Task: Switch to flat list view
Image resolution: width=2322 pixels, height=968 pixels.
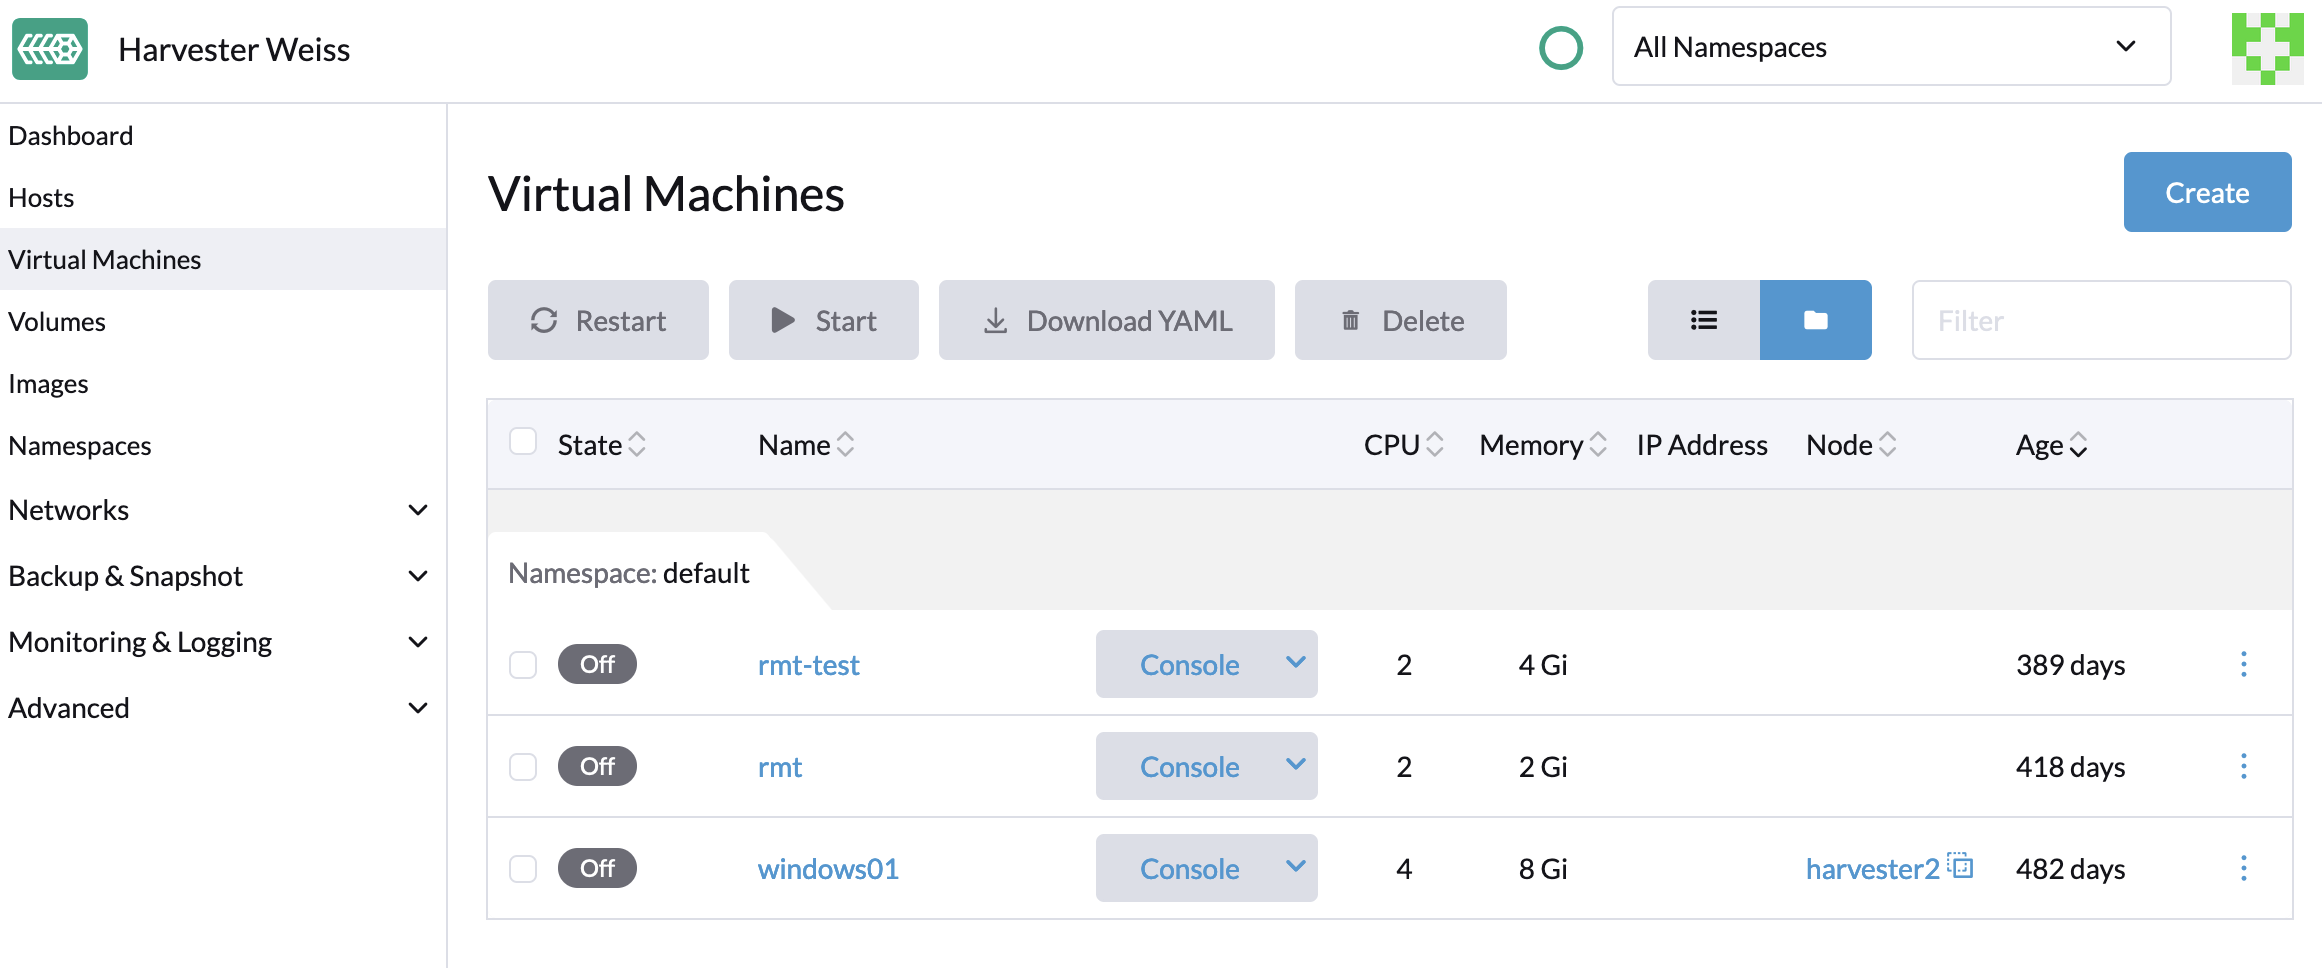Action: [1703, 320]
